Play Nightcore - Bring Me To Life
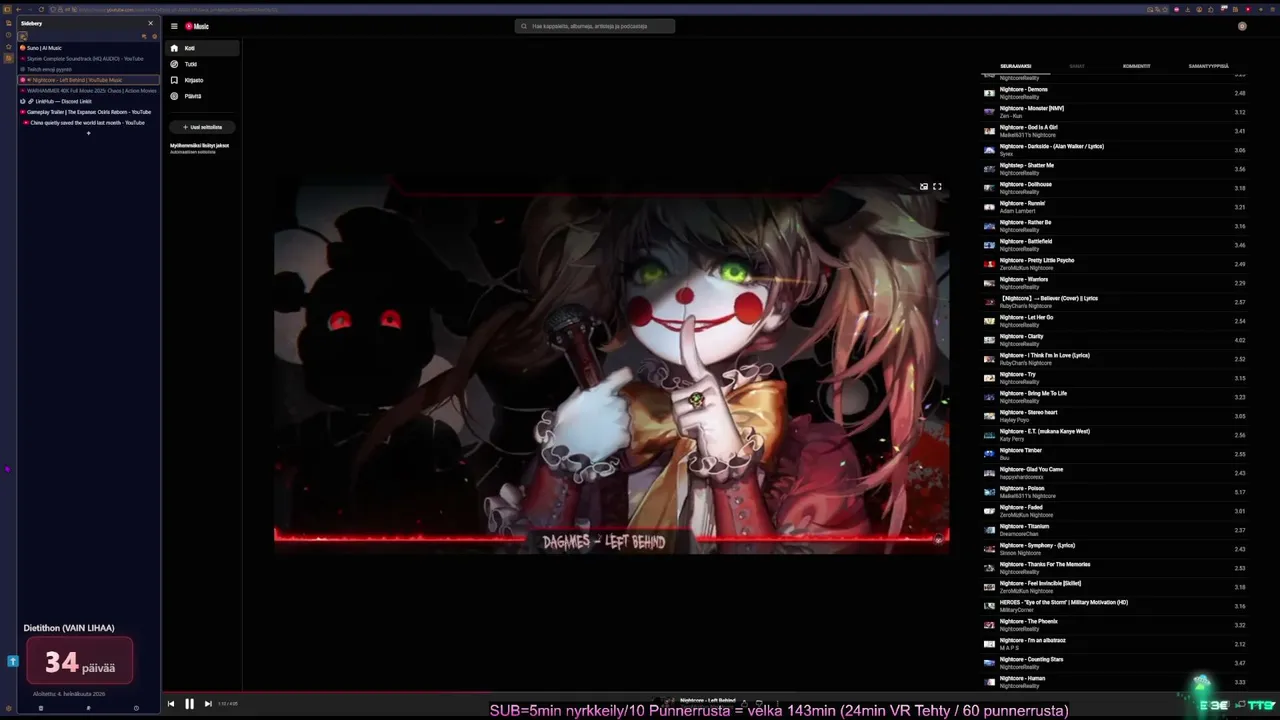The image size is (1280, 720). click(1115, 397)
